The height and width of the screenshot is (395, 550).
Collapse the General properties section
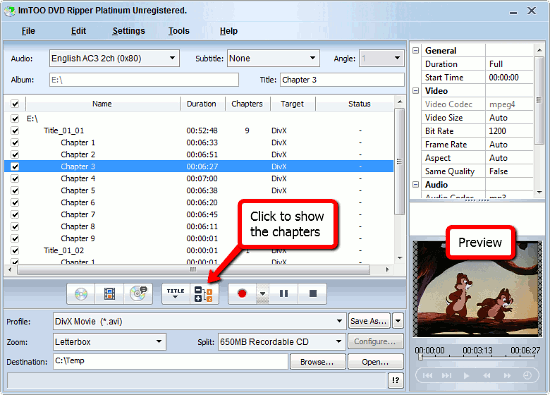416,51
